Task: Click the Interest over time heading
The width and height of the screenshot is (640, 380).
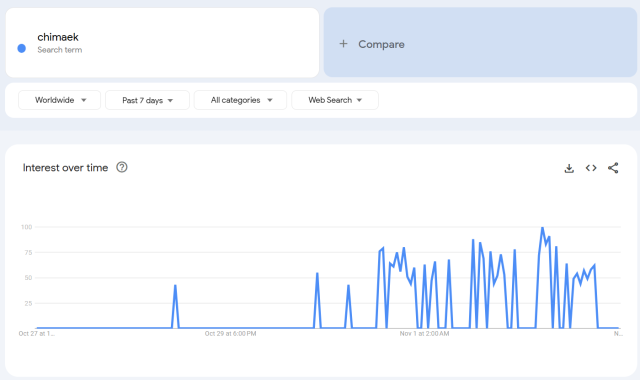Action: point(65,168)
